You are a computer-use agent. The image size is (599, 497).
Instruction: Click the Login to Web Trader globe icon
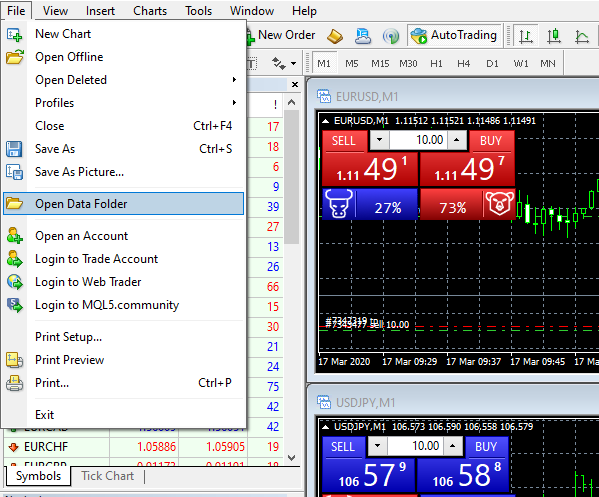[15, 282]
